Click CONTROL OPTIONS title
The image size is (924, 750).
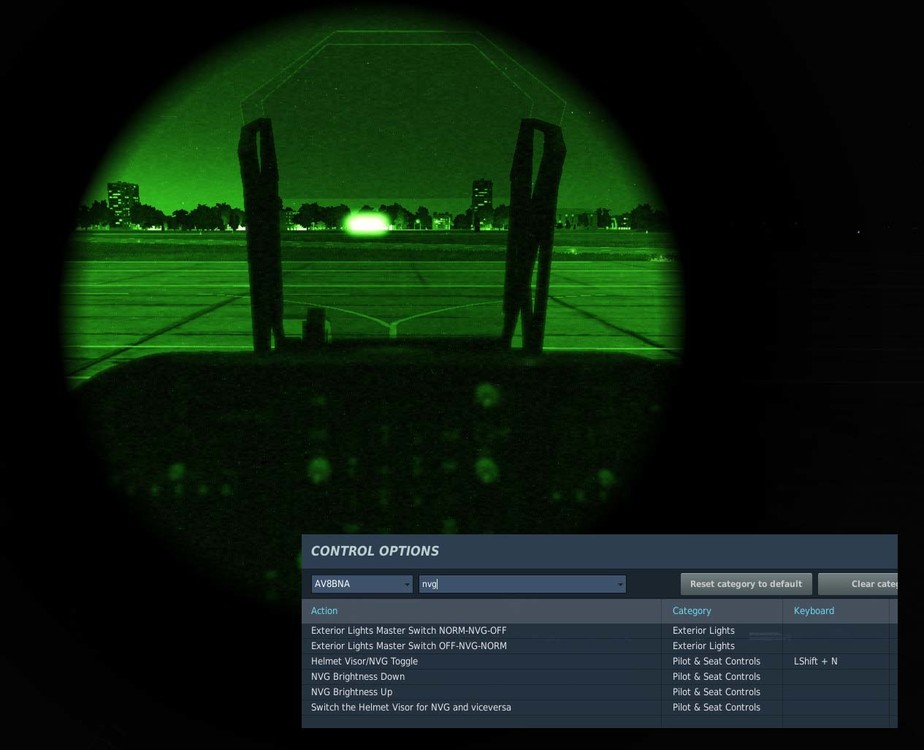(x=375, y=551)
